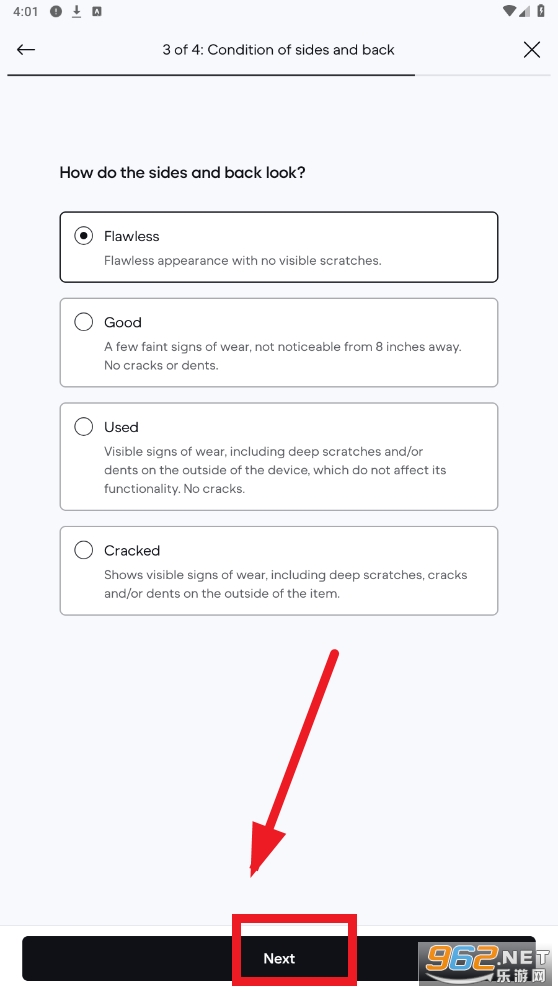Close the condition questionnaire with X

click(x=532, y=49)
